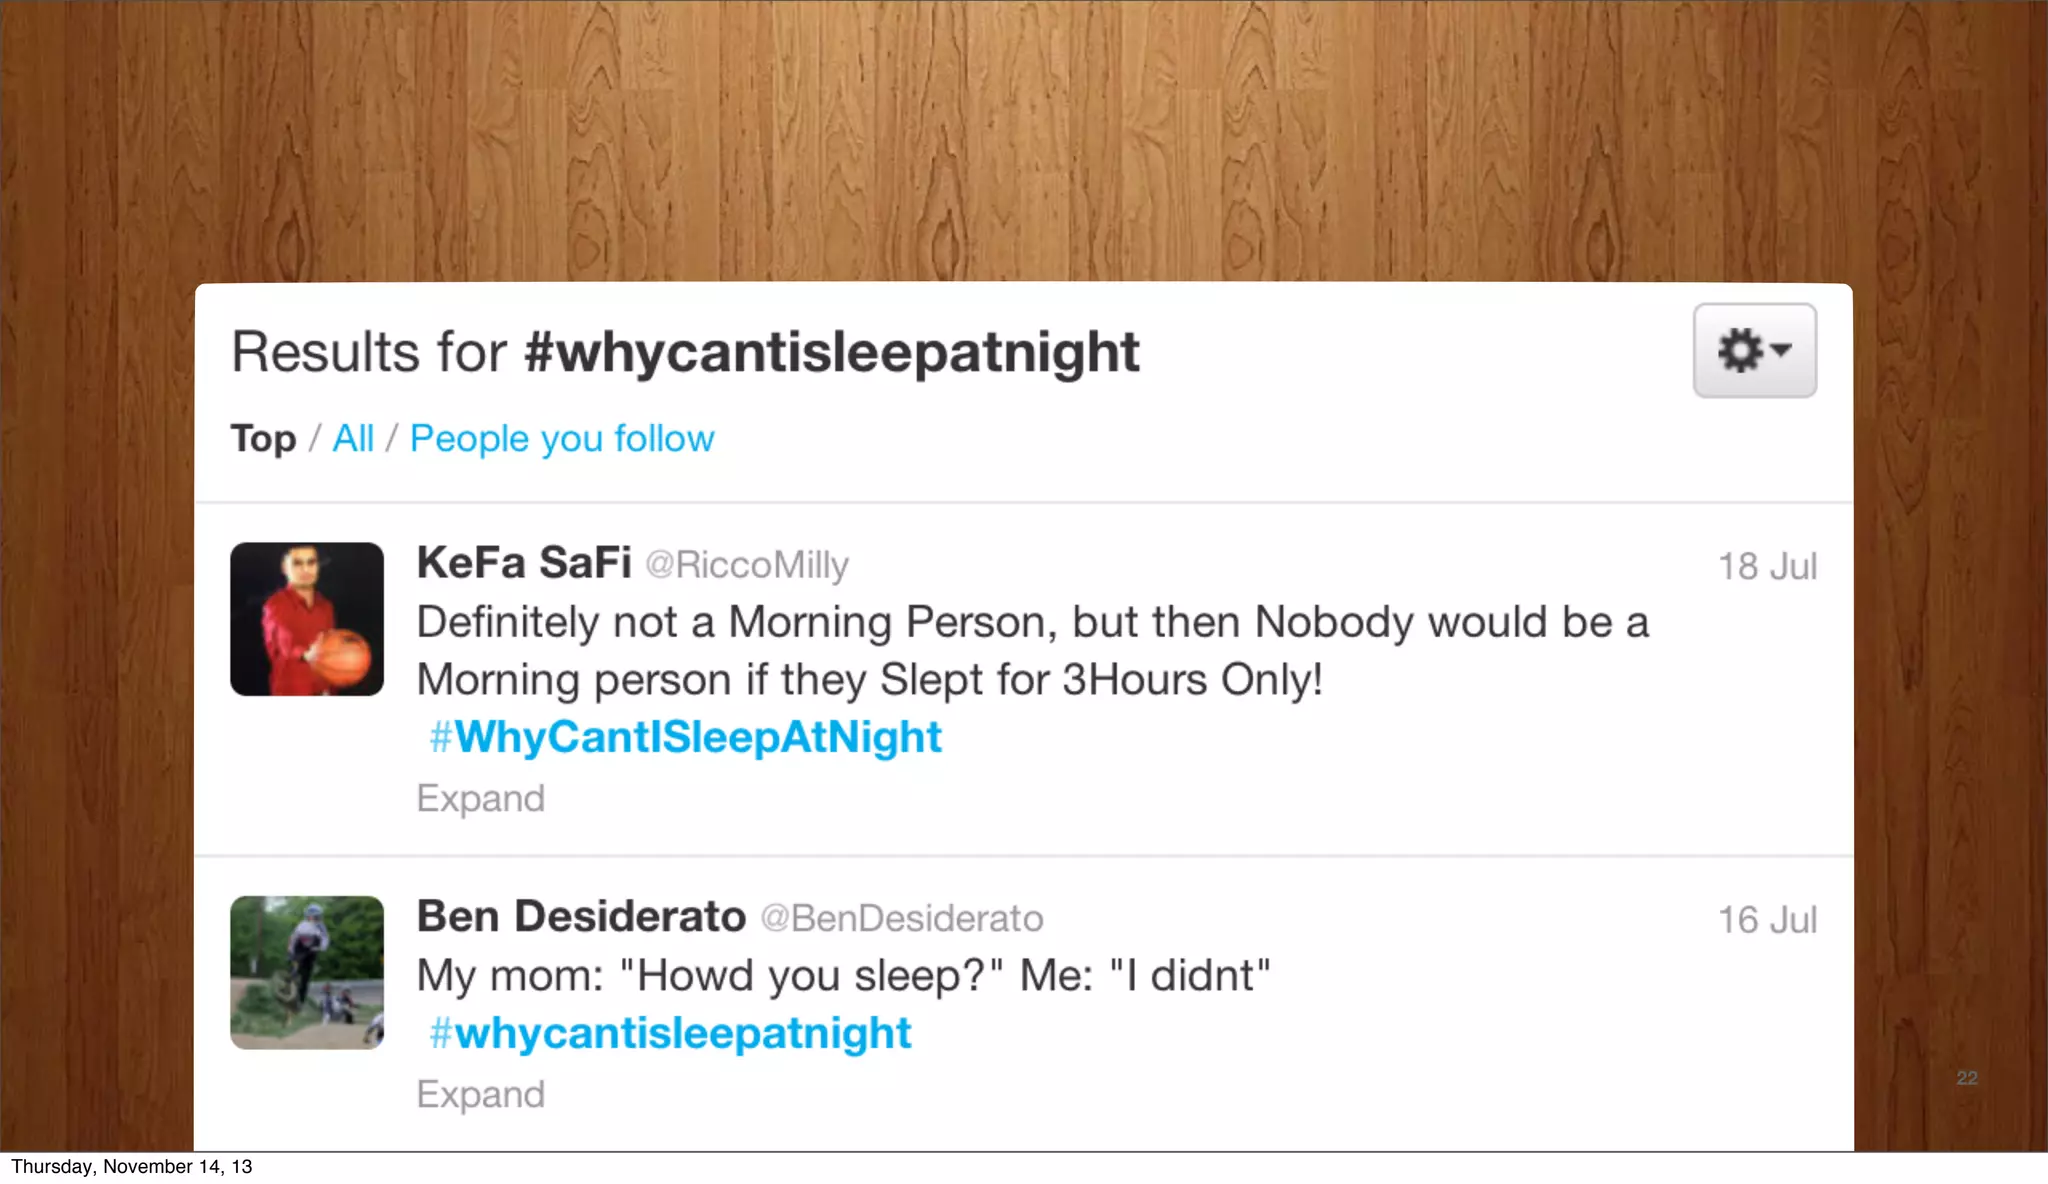
Task: Open the 16 Jul tweet timestamp
Action: (x=1767, y=920)
